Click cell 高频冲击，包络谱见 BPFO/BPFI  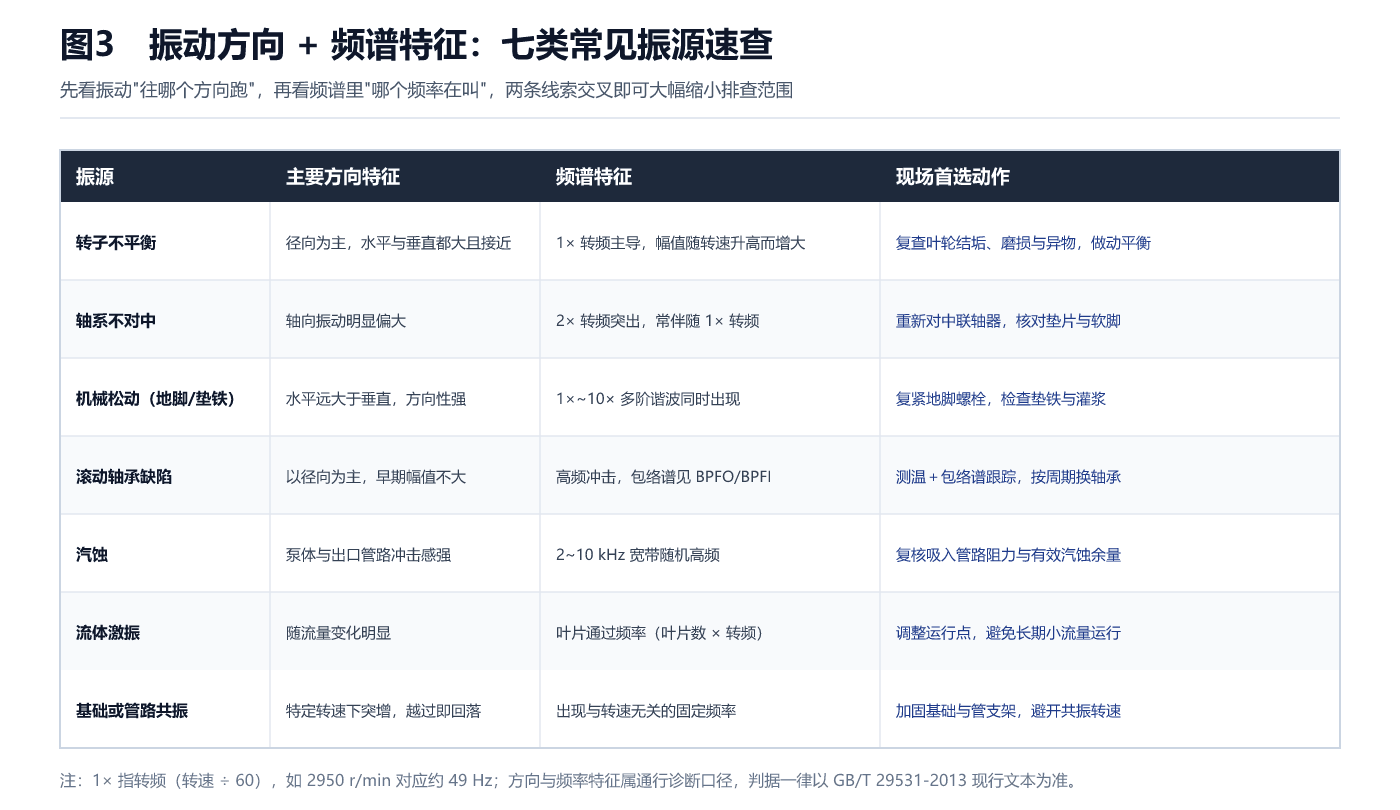click(x=663, y=477)
